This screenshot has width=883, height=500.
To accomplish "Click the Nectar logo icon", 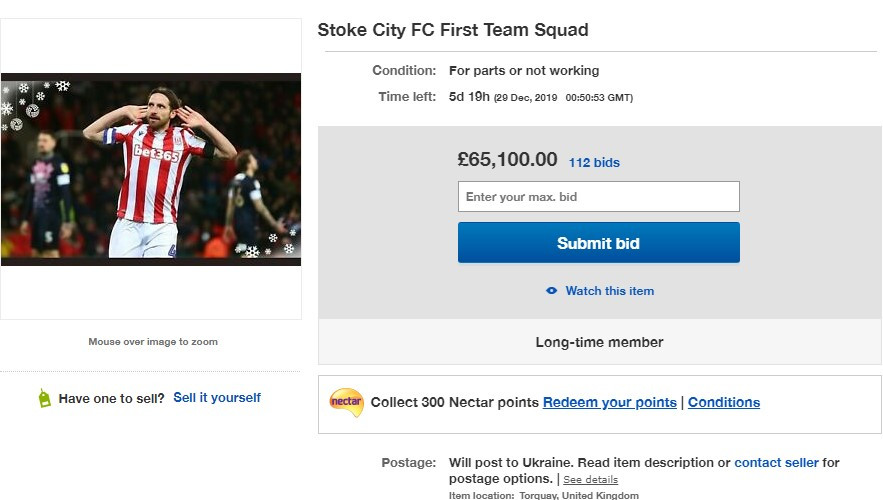I will point(346,402).
